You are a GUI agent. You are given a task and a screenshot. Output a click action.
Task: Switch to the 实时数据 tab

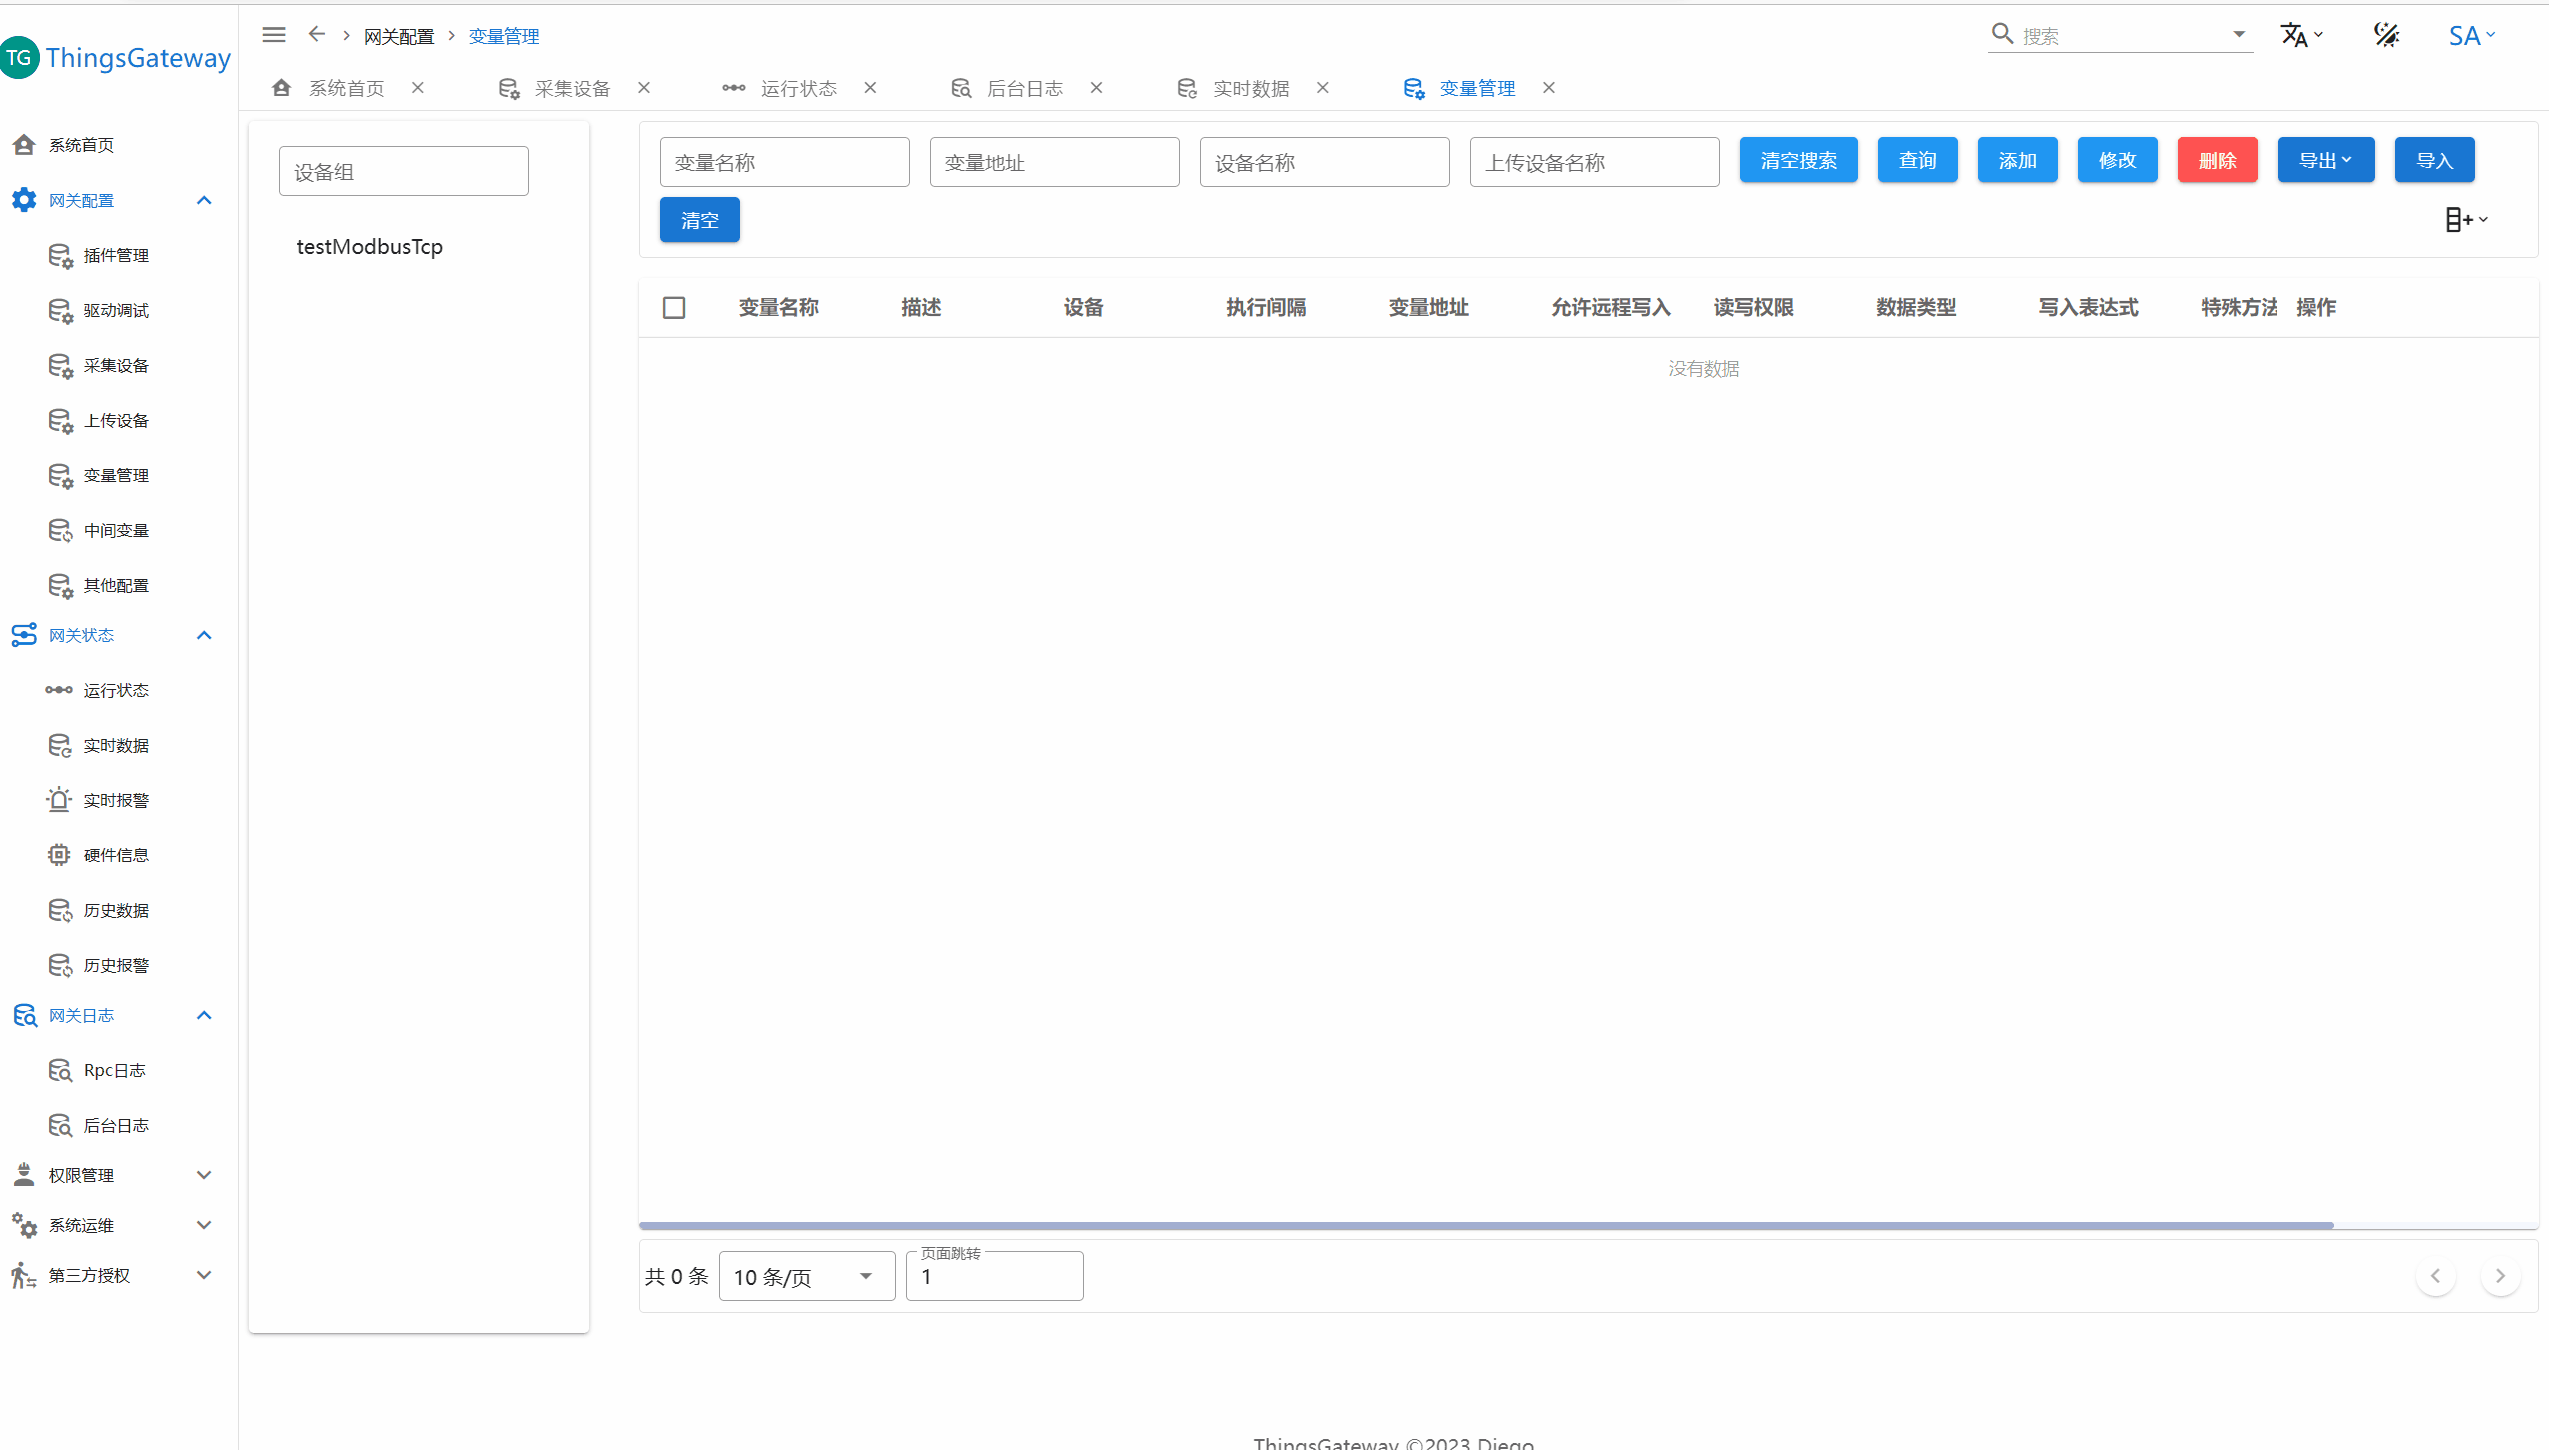(x=1250, y=89)
